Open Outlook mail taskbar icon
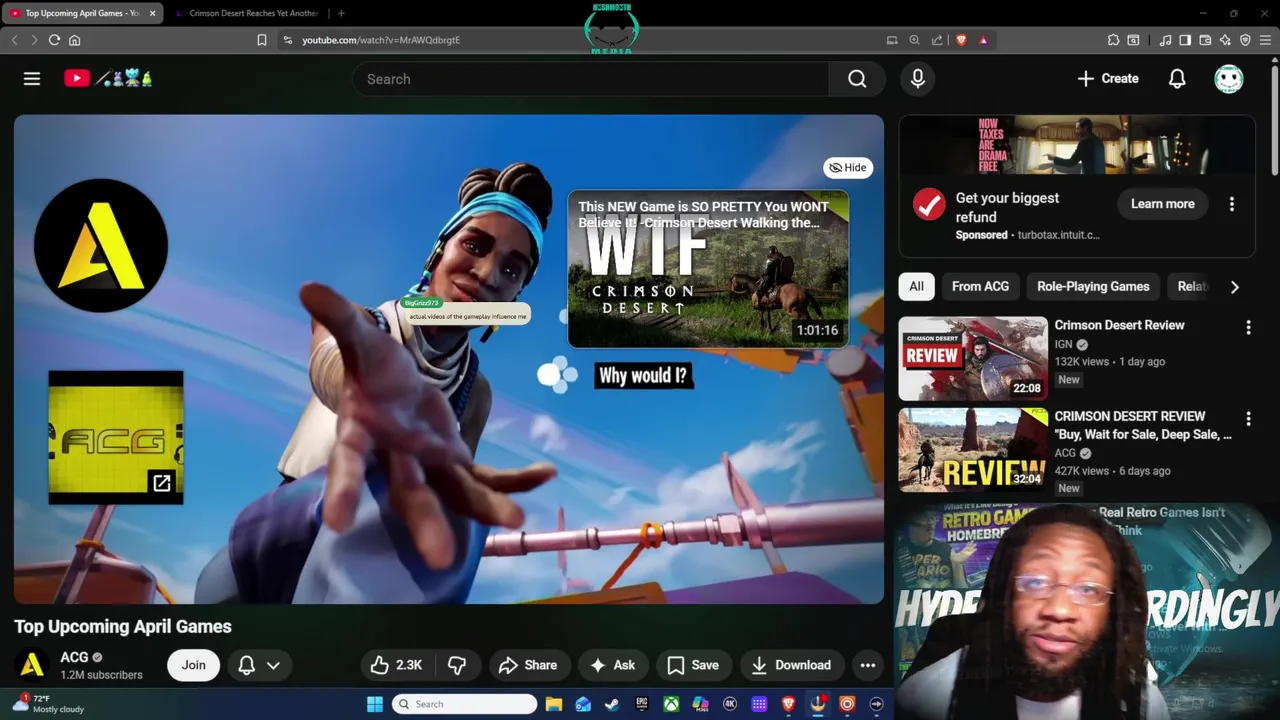This screenshot has width=1280, height=720. (583, 705)
